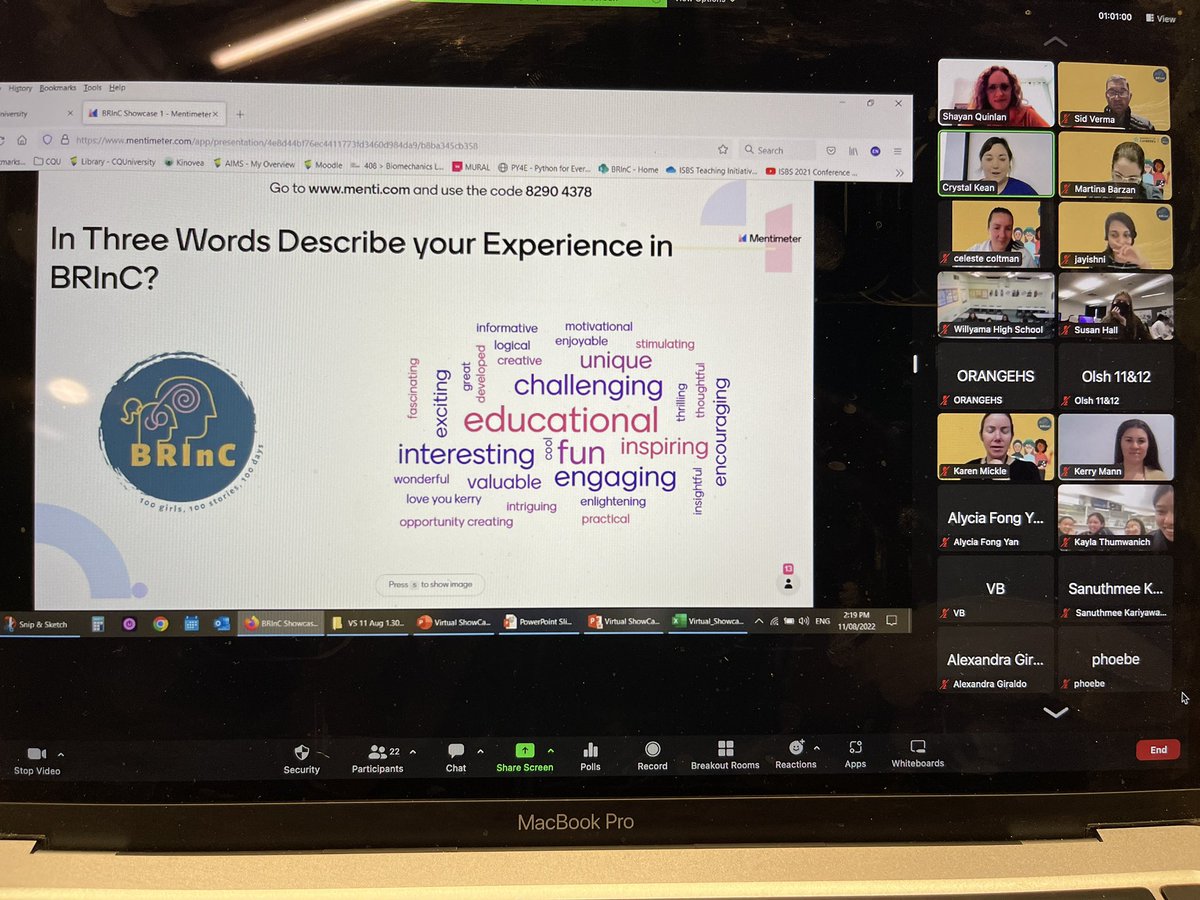Open the Firefox hamburger menu
This screenshot has width=1200, height=900.
tap(897, 151)
